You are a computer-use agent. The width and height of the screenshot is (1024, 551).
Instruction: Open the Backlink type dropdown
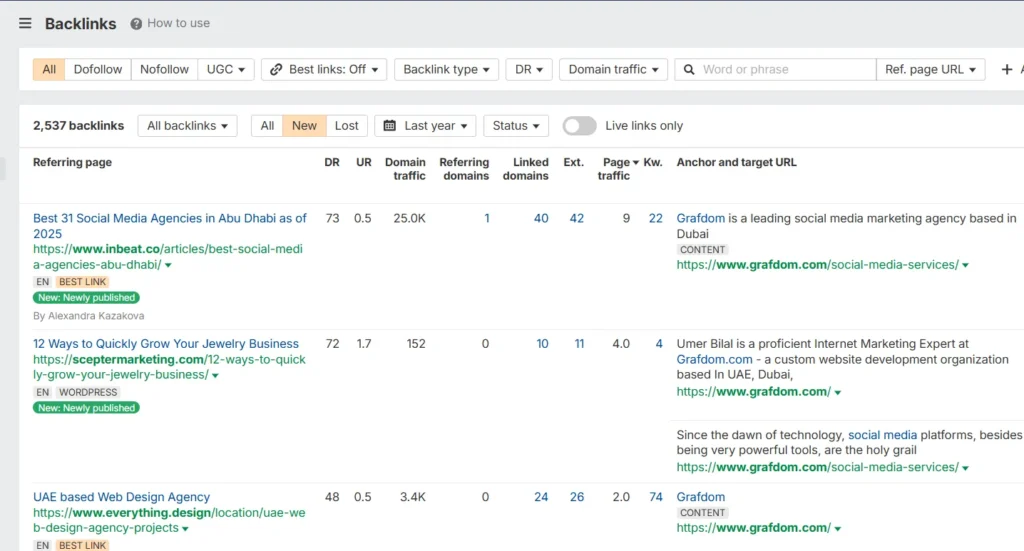446,69
